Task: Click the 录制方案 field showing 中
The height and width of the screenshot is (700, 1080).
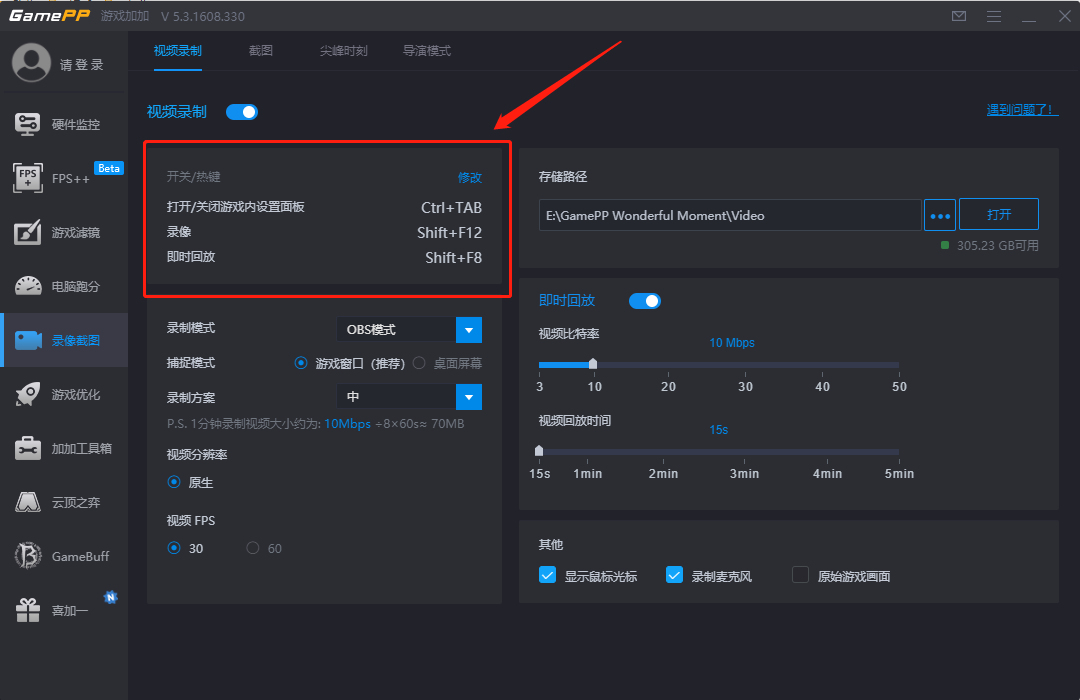Action: click(396, 397)
